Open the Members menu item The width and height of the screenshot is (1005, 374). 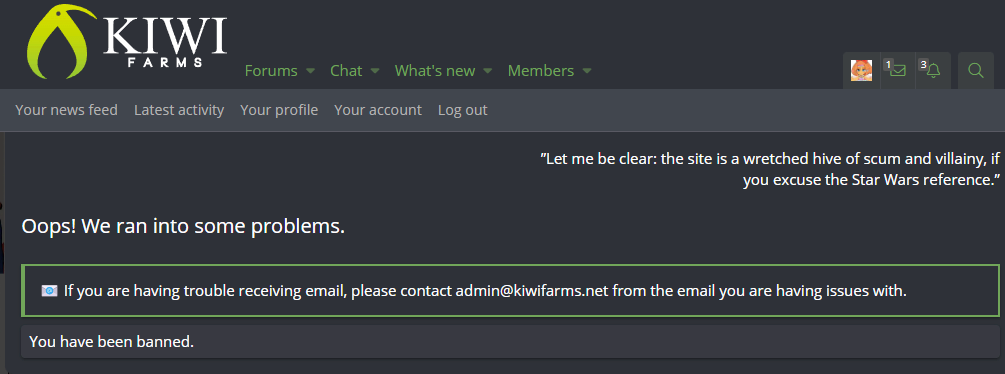[x=541, y=71]
